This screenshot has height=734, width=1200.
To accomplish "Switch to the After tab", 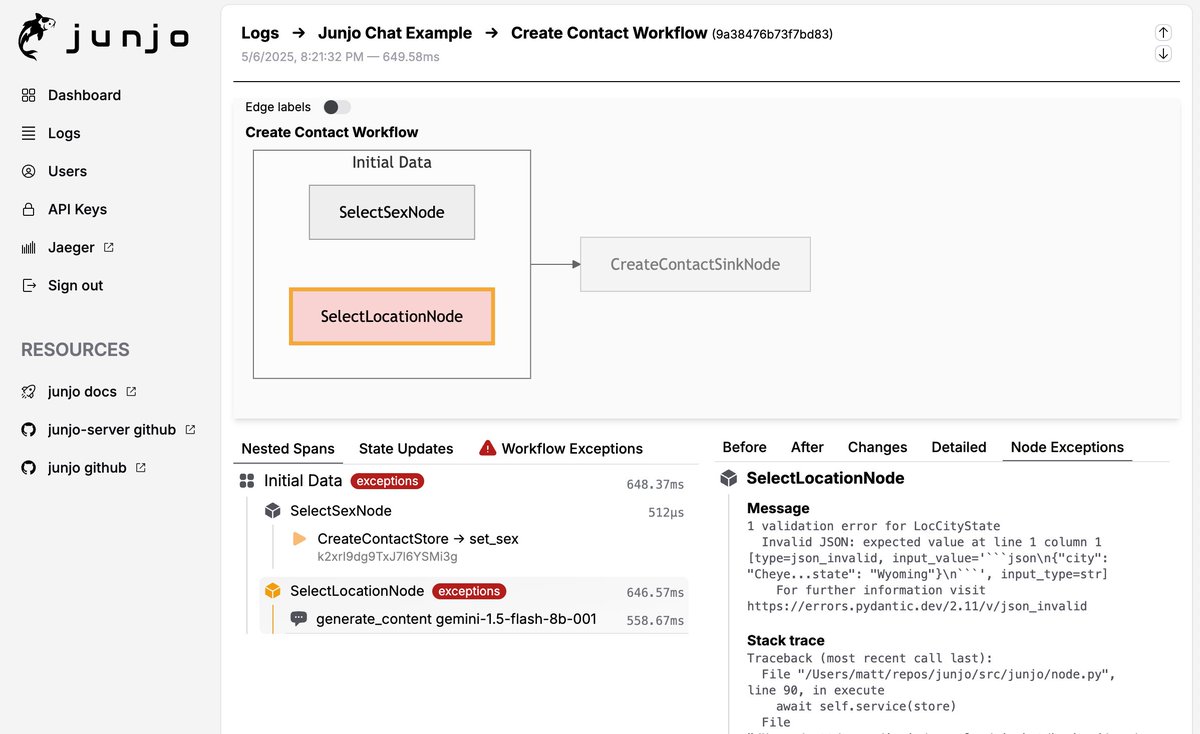I will tap(807, 447).
